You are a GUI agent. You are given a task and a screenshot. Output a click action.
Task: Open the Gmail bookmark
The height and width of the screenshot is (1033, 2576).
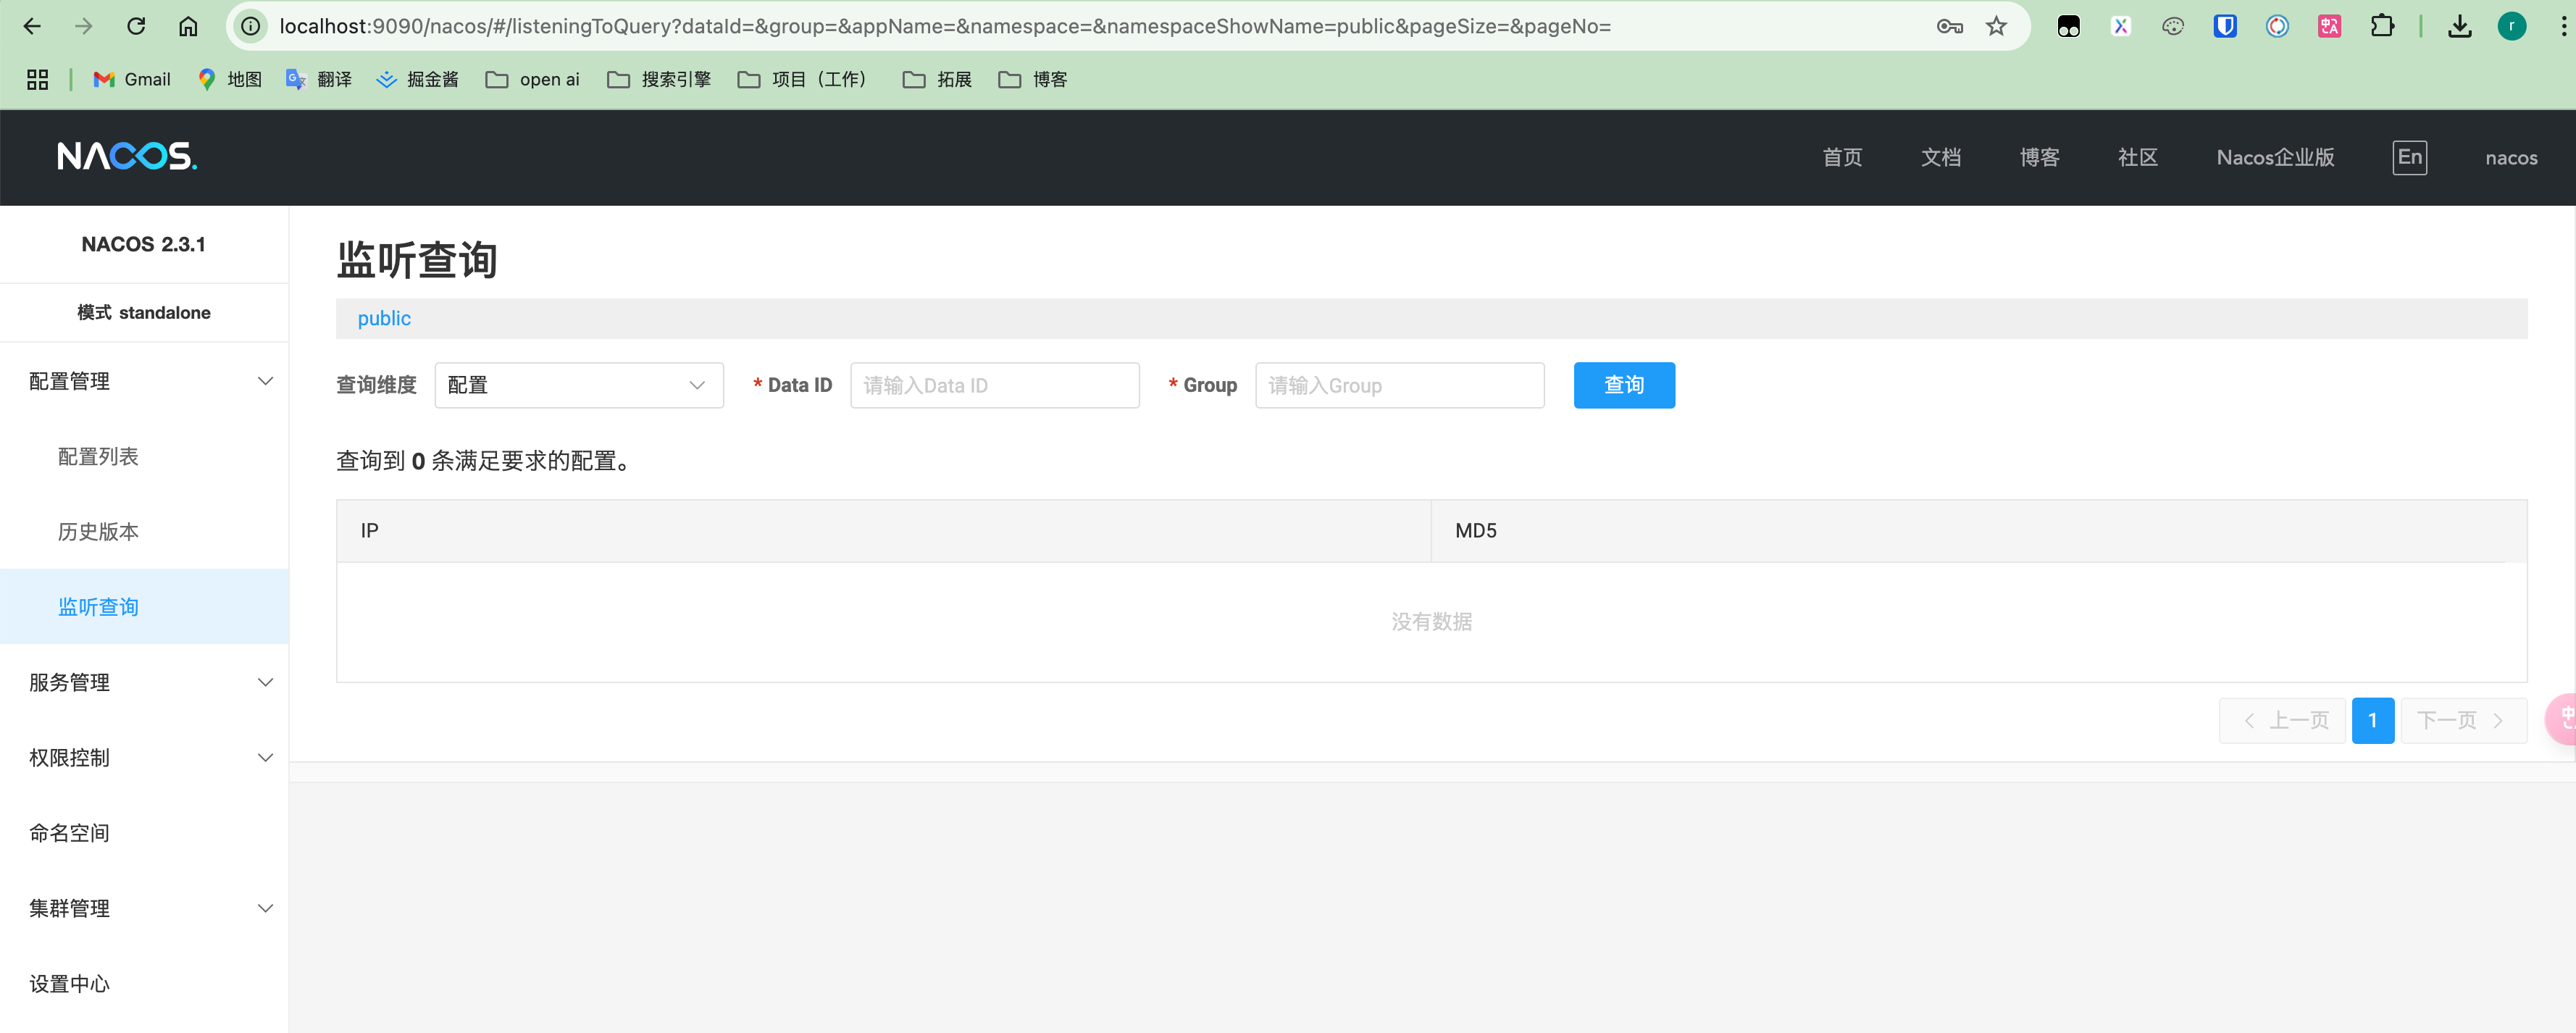132,79
